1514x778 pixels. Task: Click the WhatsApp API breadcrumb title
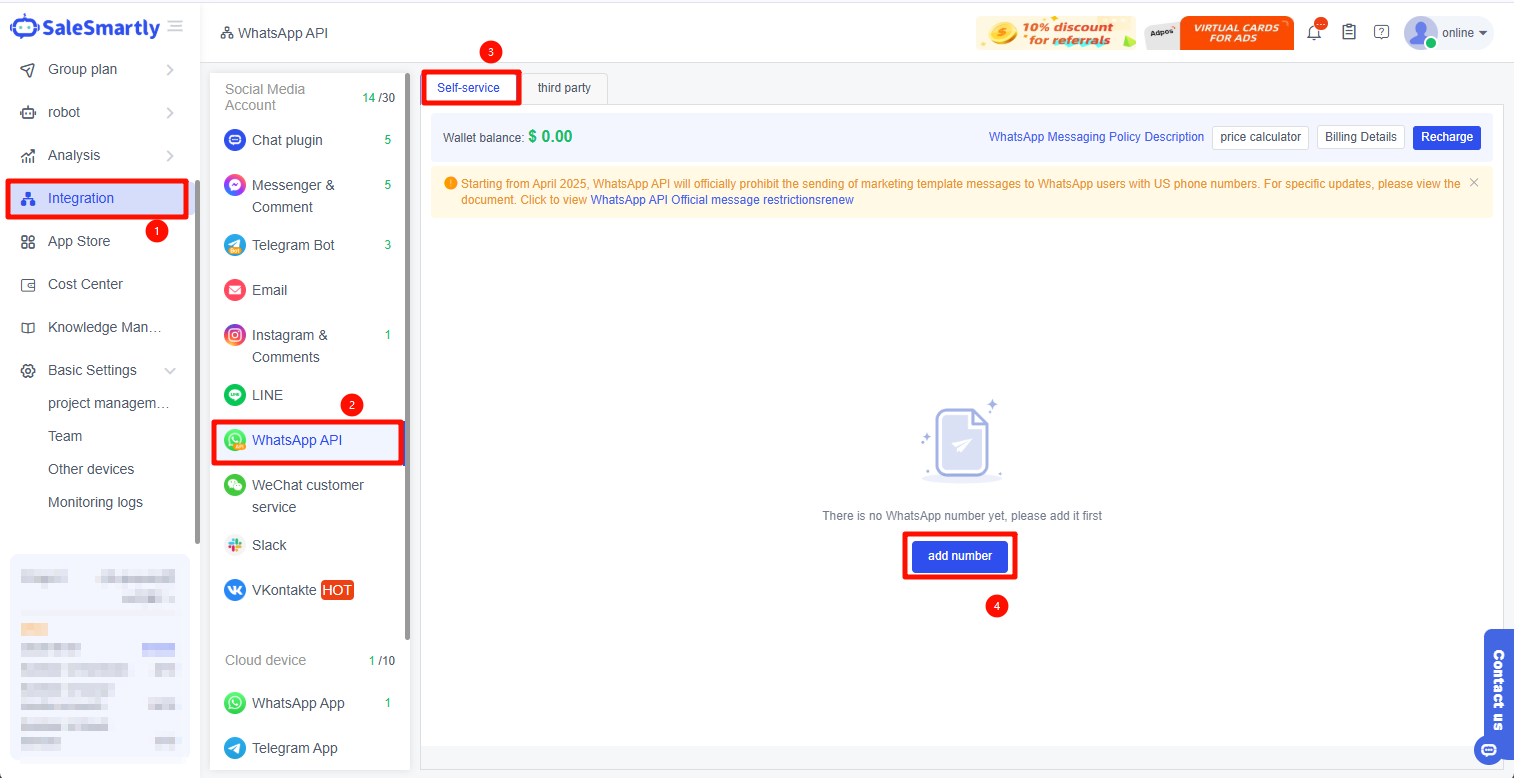(283, 33)
